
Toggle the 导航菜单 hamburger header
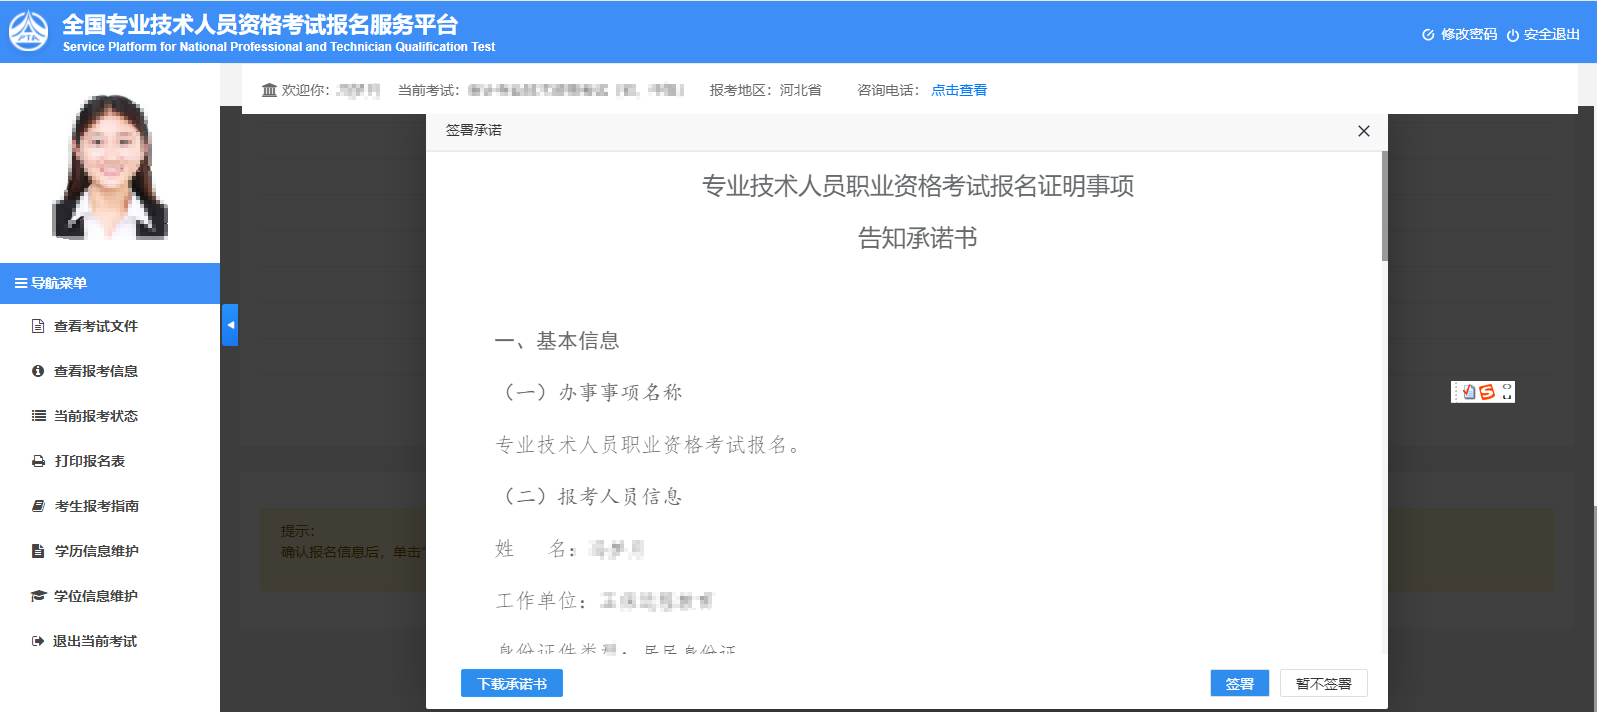50,283
